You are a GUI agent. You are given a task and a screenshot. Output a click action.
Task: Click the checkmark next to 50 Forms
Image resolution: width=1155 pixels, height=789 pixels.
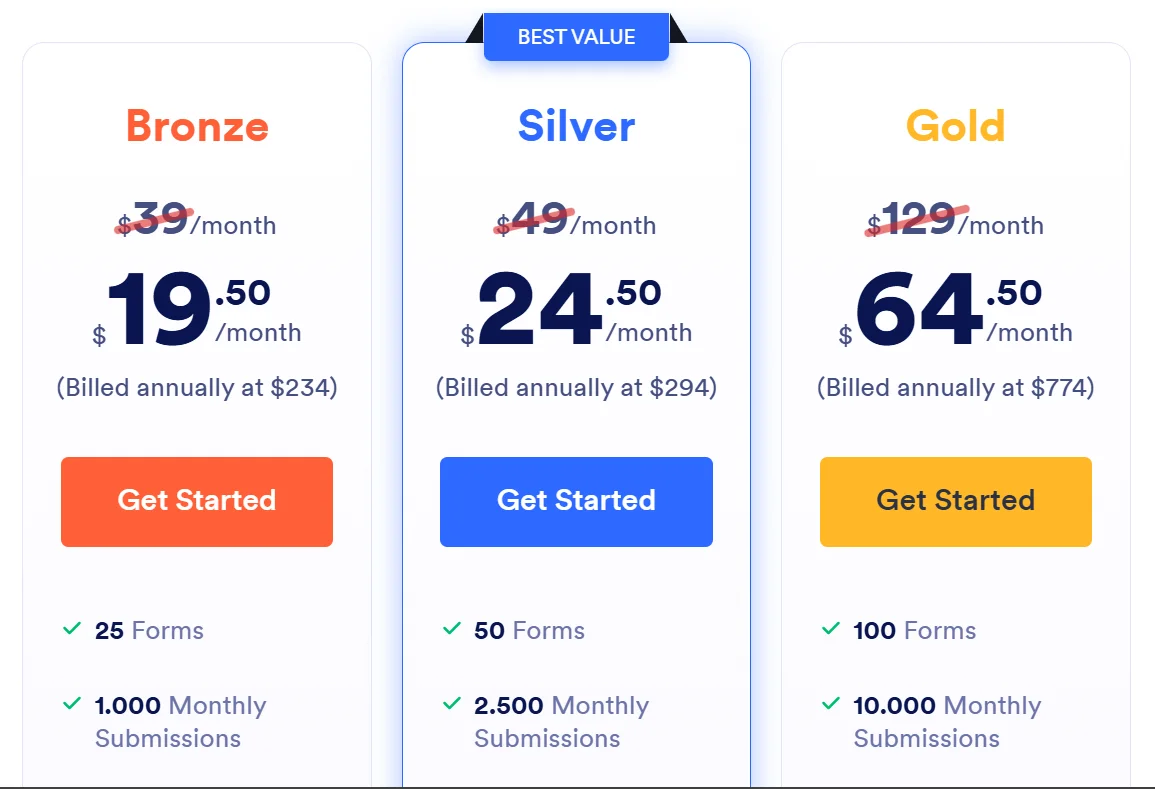pos(452,629)
